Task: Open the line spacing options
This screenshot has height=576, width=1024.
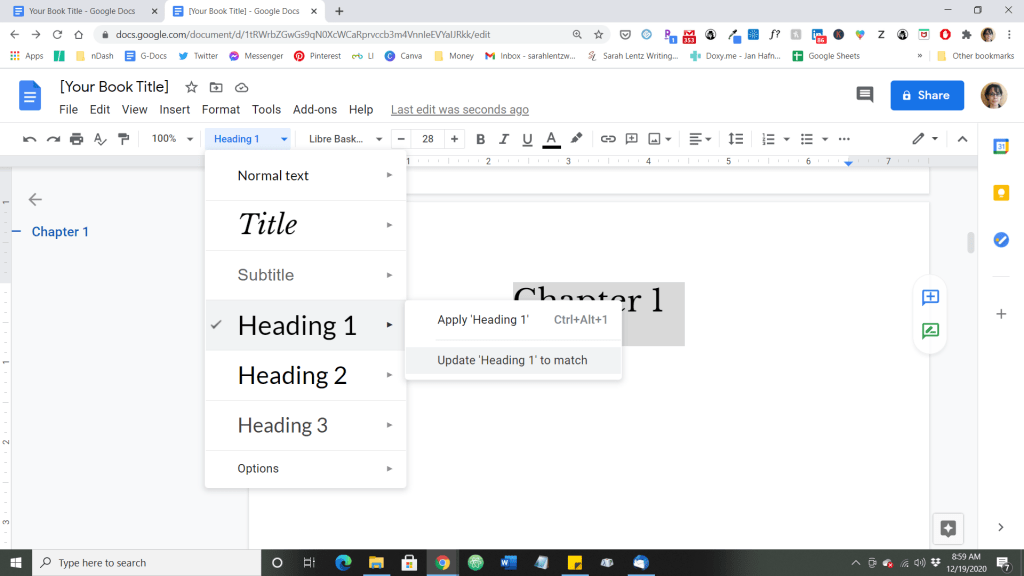Action: pos(735,138)
